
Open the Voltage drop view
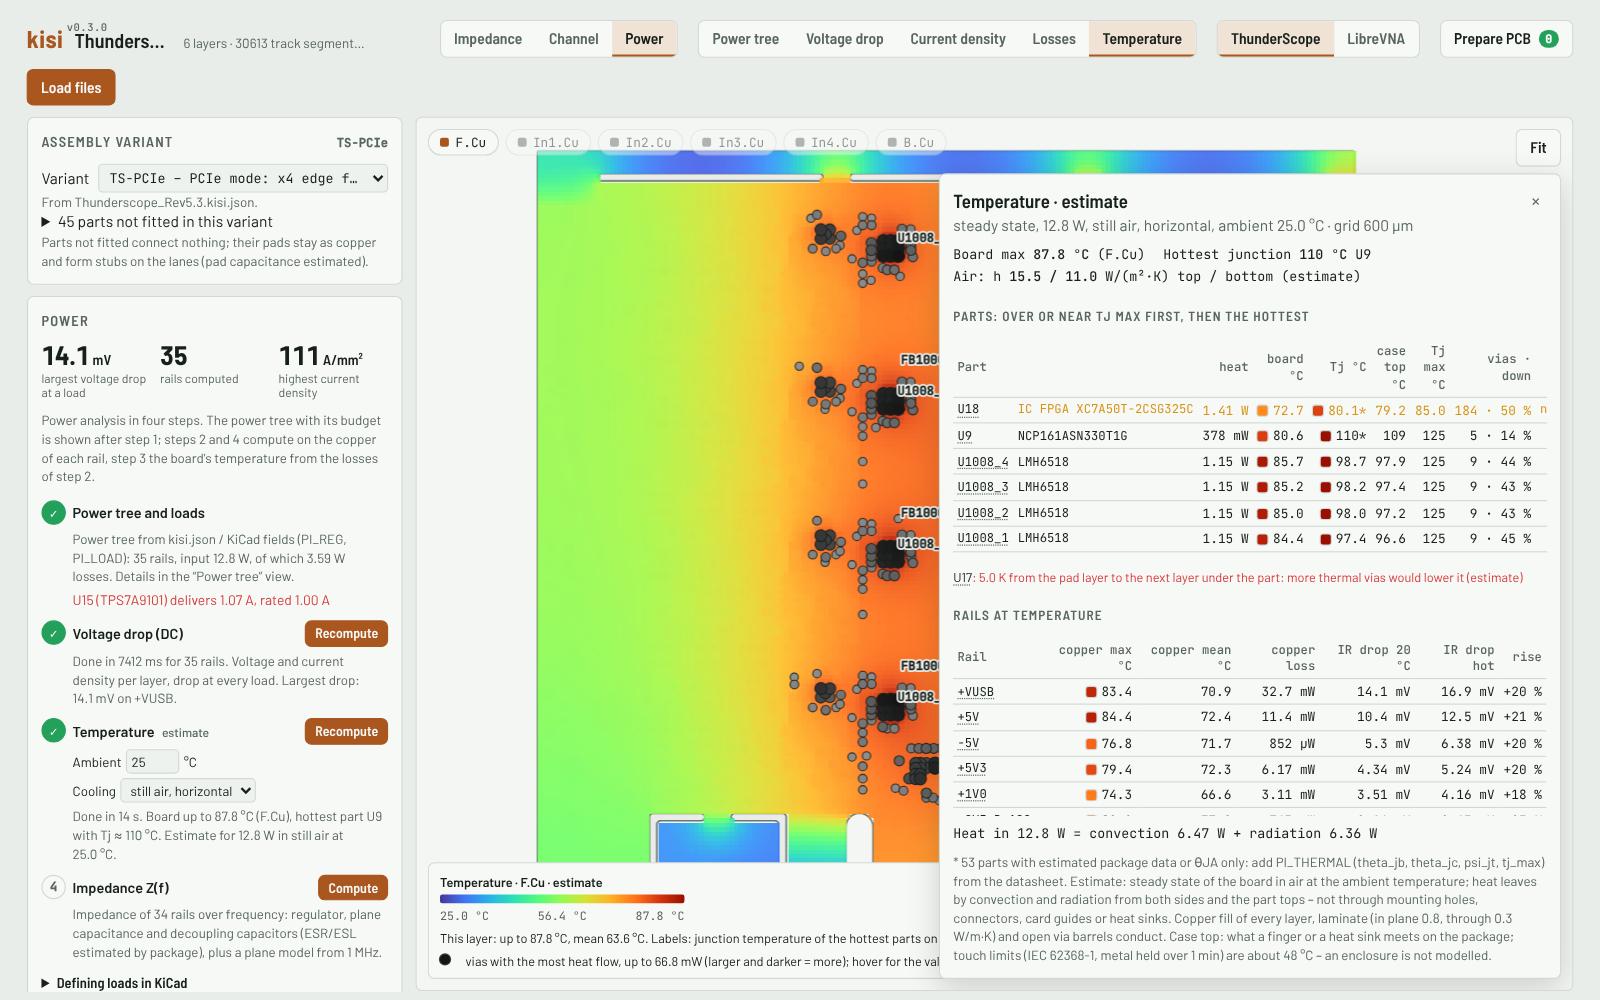click(x=845, y=39)
